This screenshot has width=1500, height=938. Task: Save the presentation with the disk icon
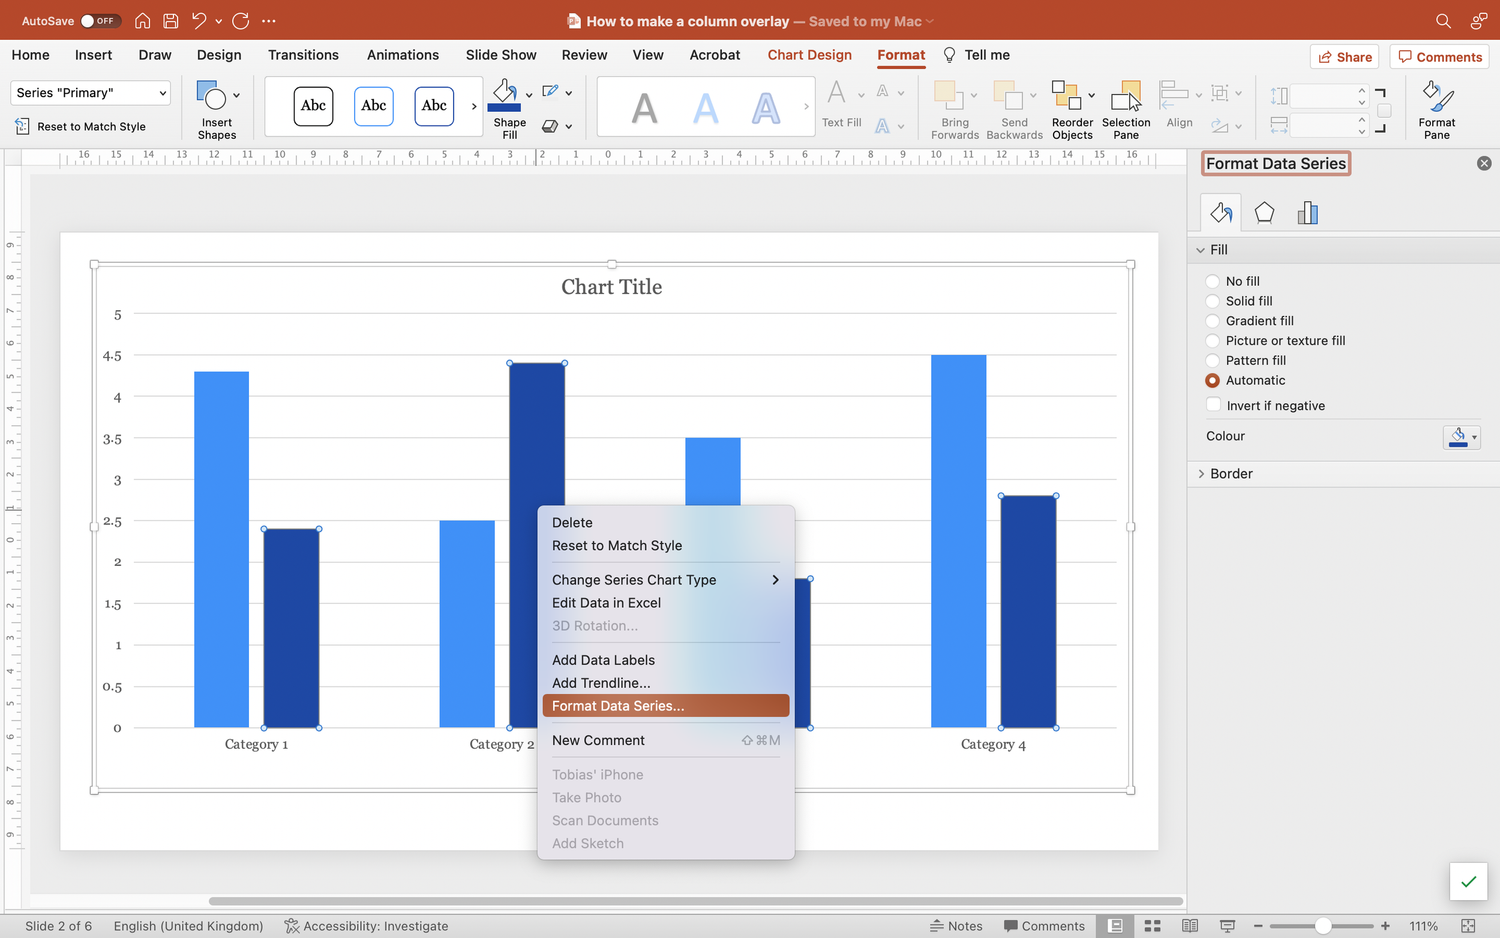click(x=171, y=21)
